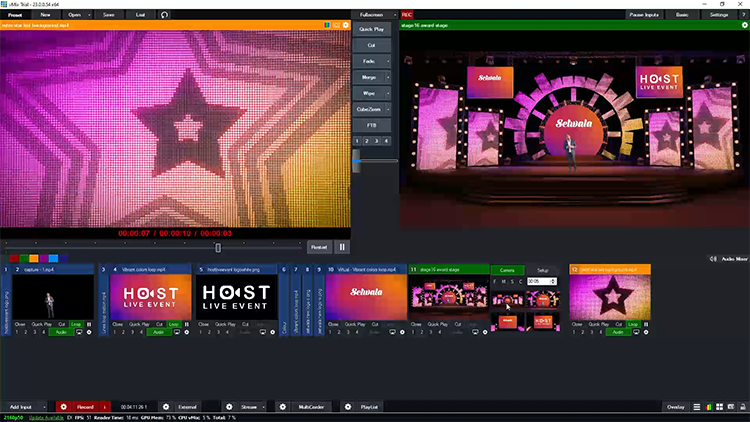This screenshot has width=750, height=422.
Task: Open the Stream settings gear
Action: 229,407
